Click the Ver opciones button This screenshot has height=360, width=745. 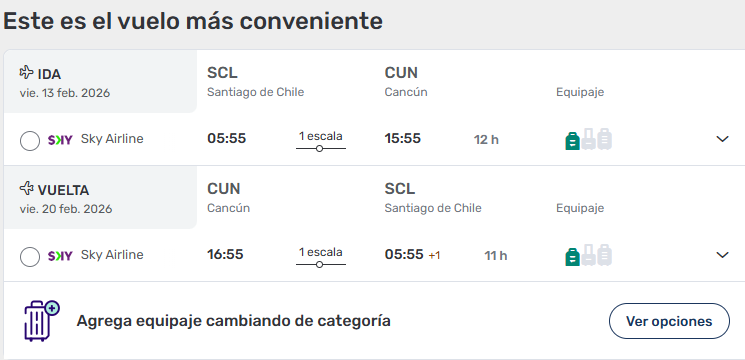669,321
